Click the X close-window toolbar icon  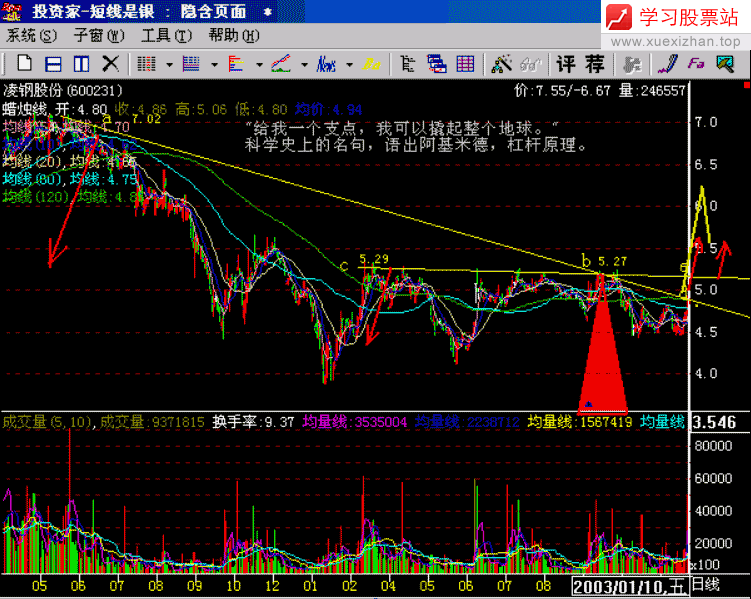point(111,64)
